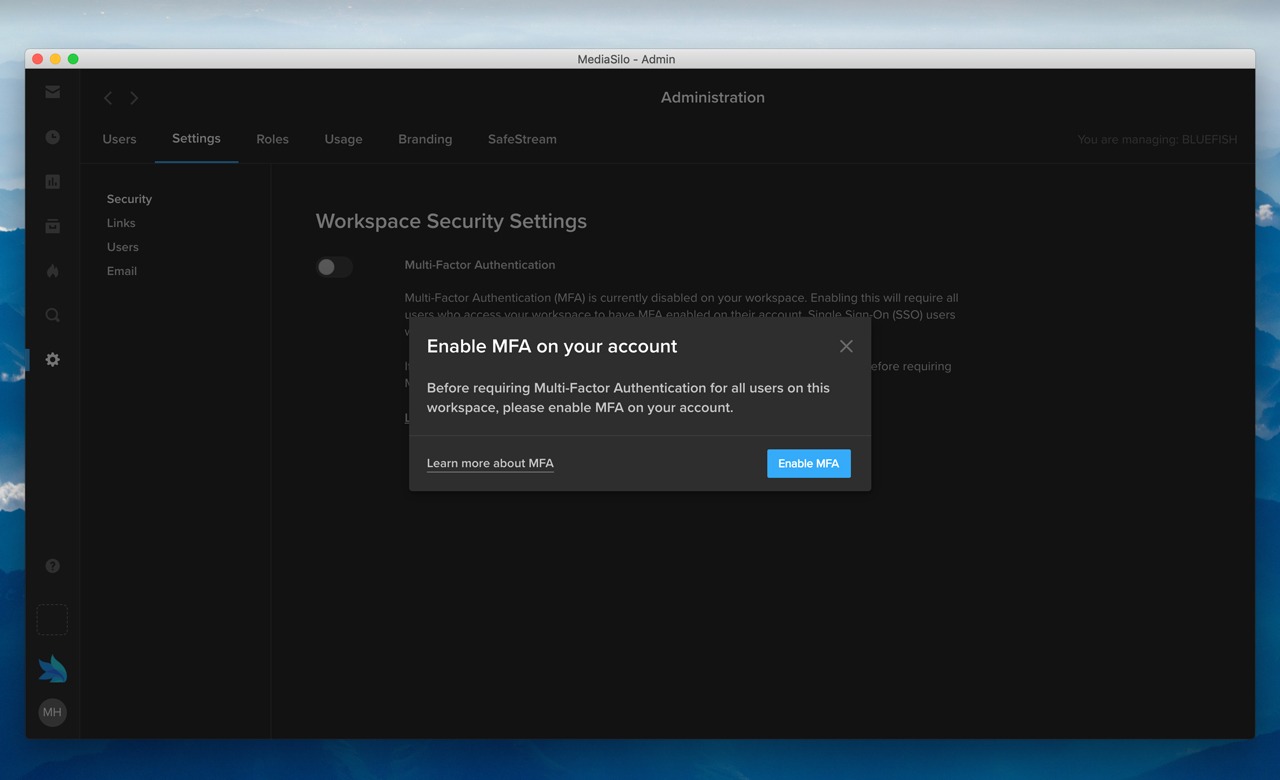Dismiss the dialog with the X icon

846,346
